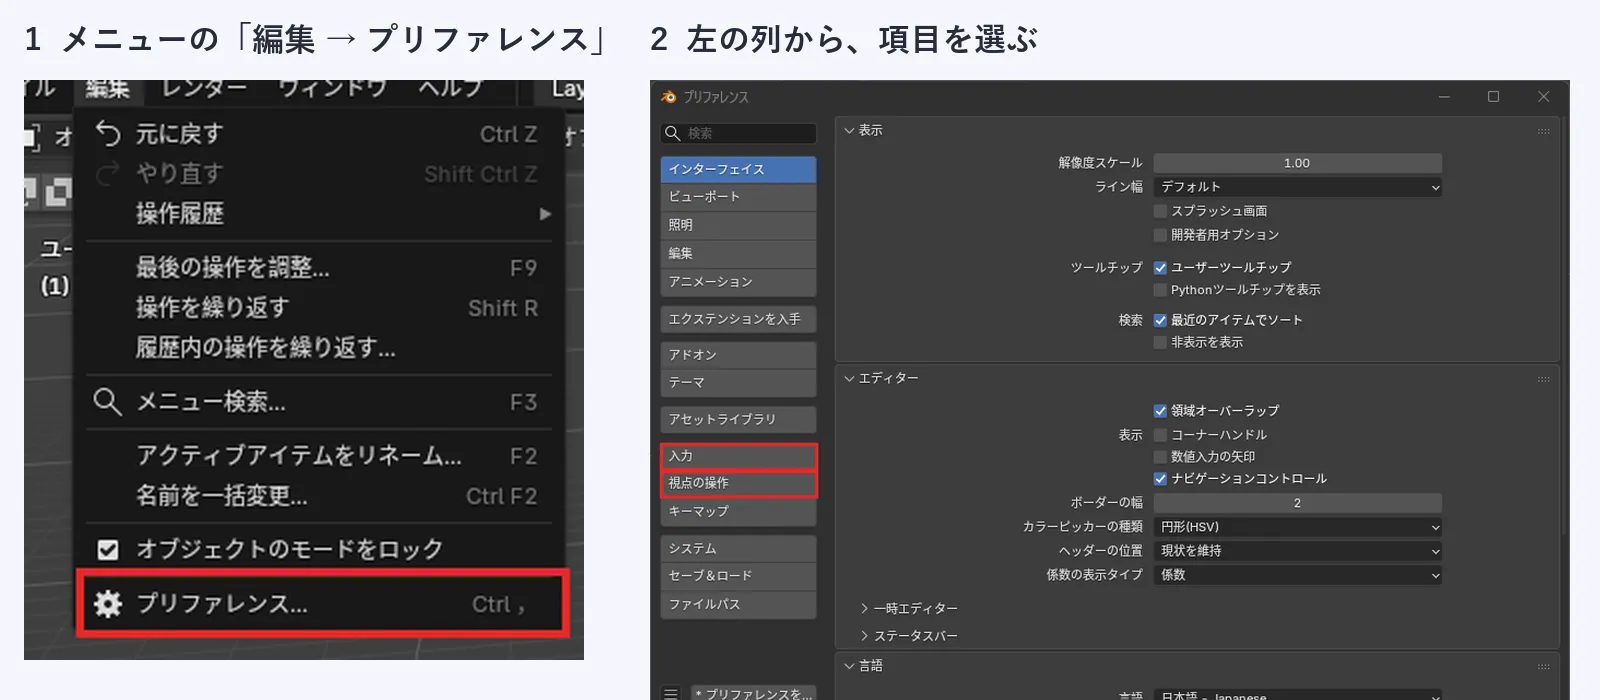This screenshot has width=1600, height=700.
Task: Click the ボーダーの幅 slider showing 2
Action: coord(1297,503)
